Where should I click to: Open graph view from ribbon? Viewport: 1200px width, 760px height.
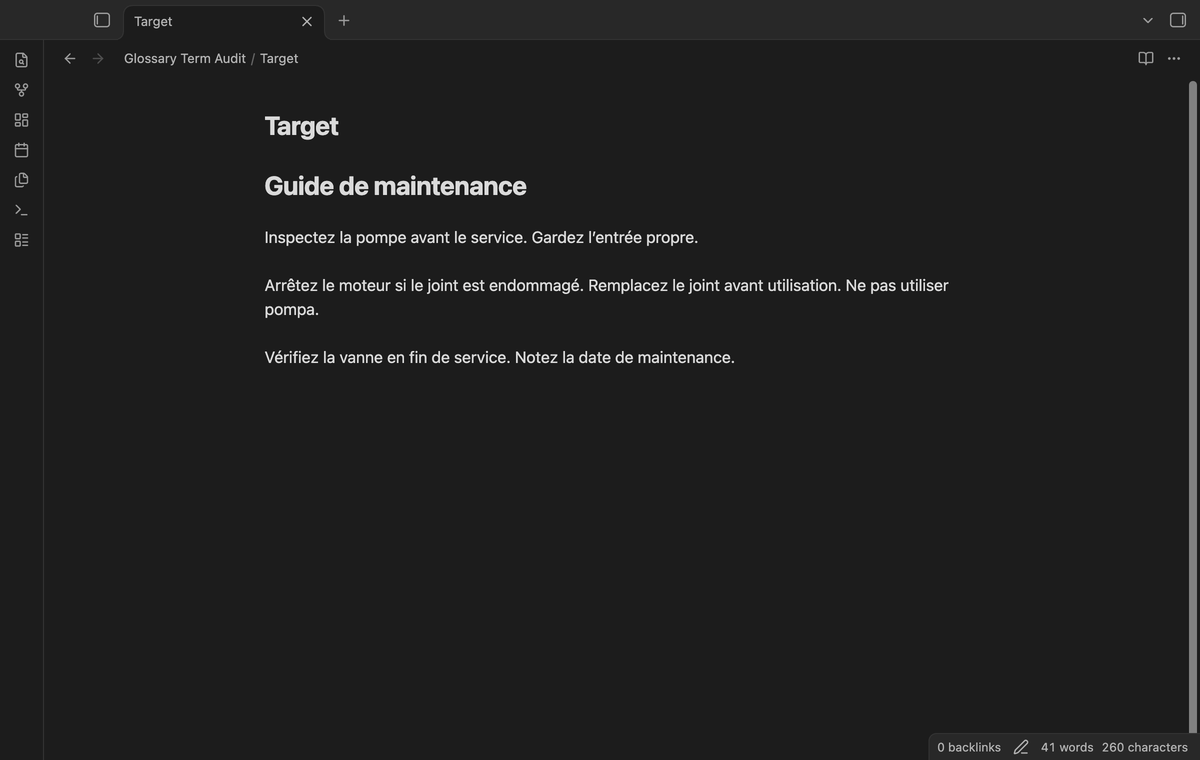[21, 90]
